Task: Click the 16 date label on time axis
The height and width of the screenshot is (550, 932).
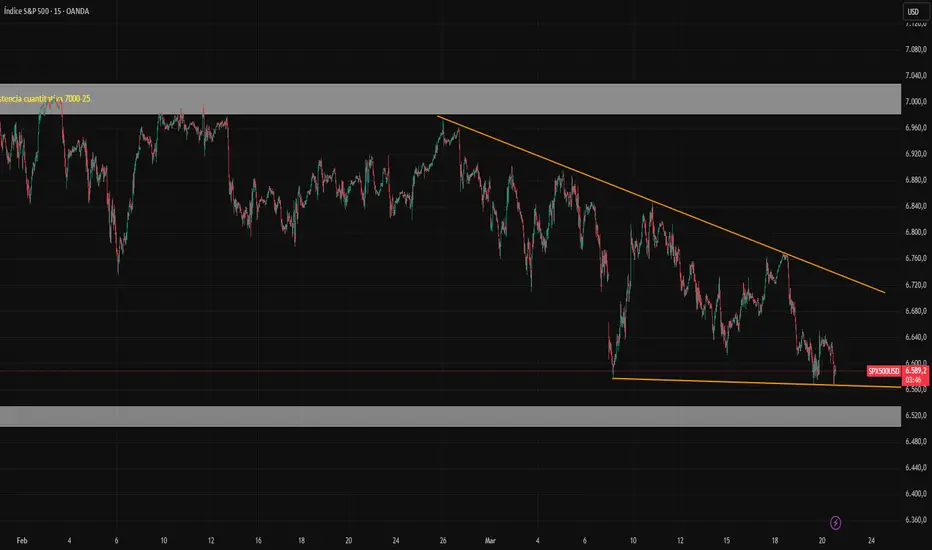Action: (258, 540)
